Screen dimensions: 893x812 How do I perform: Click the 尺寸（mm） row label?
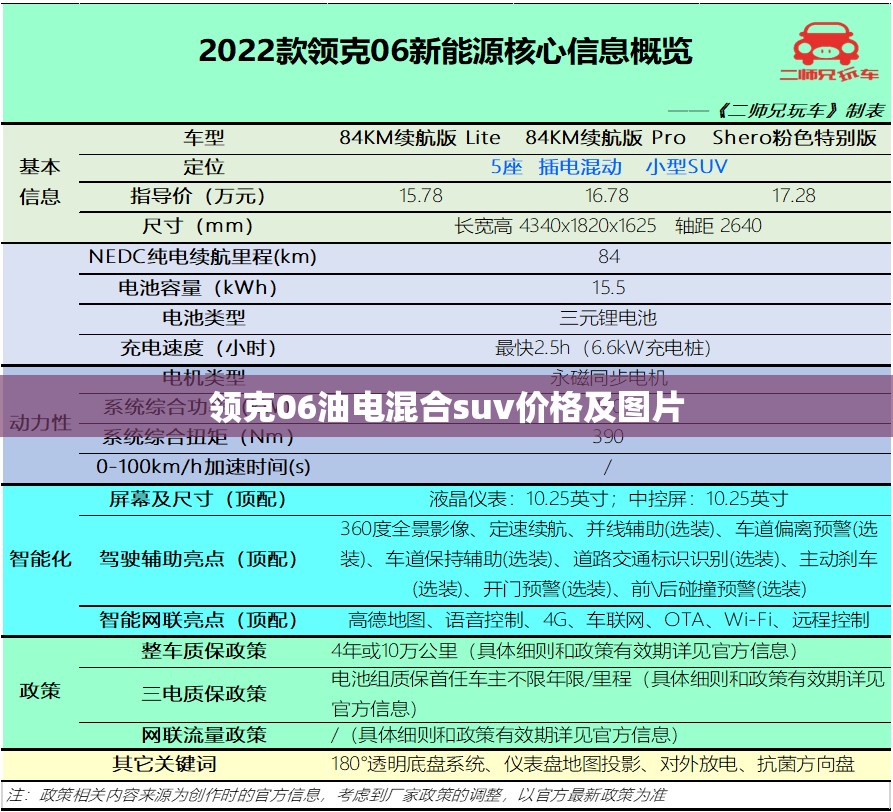[198, 226]
